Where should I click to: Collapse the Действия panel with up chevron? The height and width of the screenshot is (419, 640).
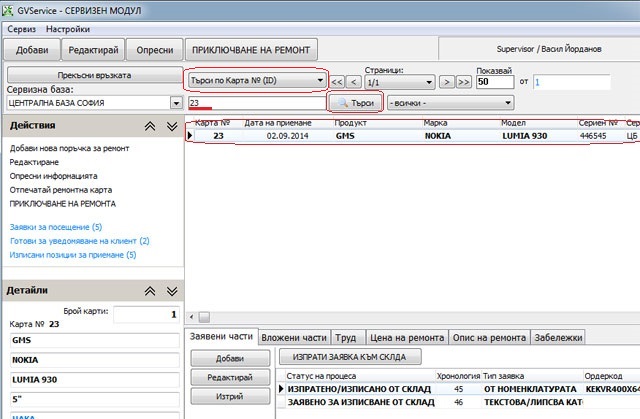coord(150,126)
